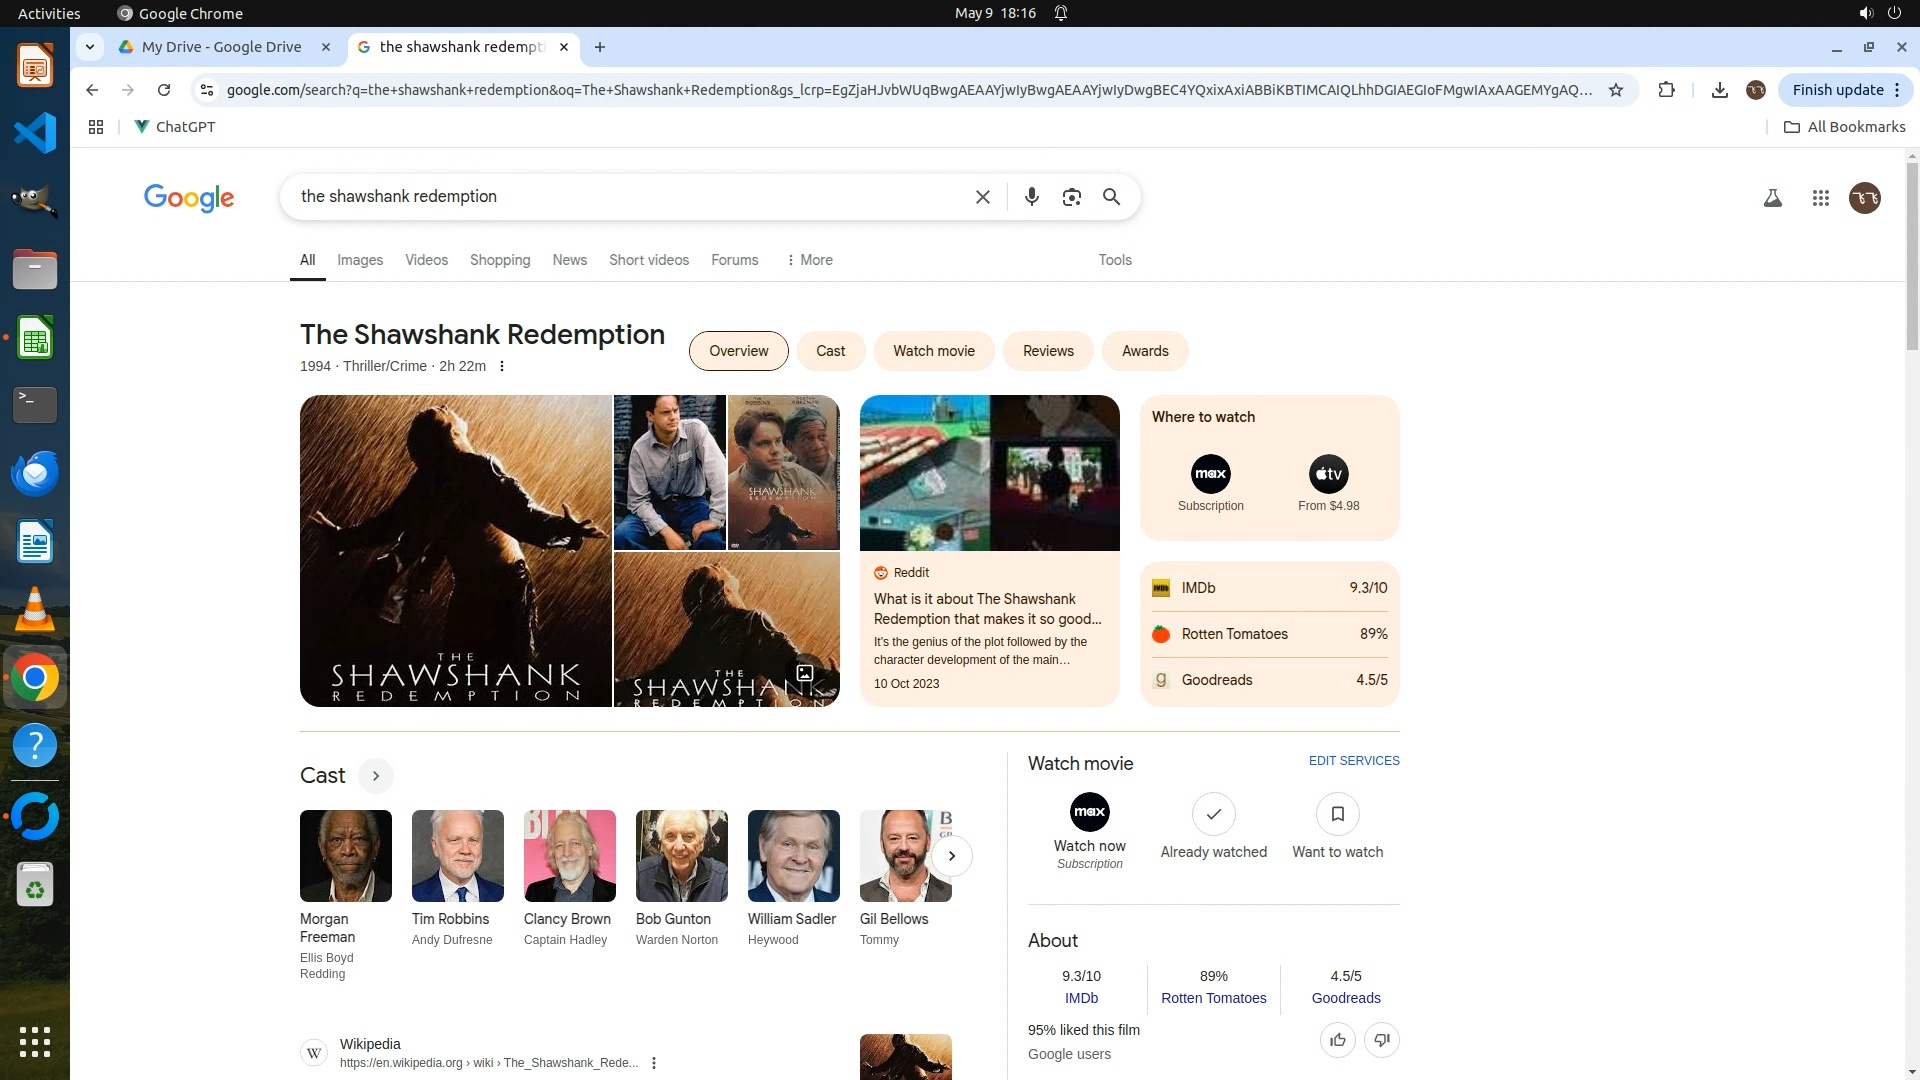Toggle Want to watch bookmark
1920x1080 pixels.
coord(1337,814)
